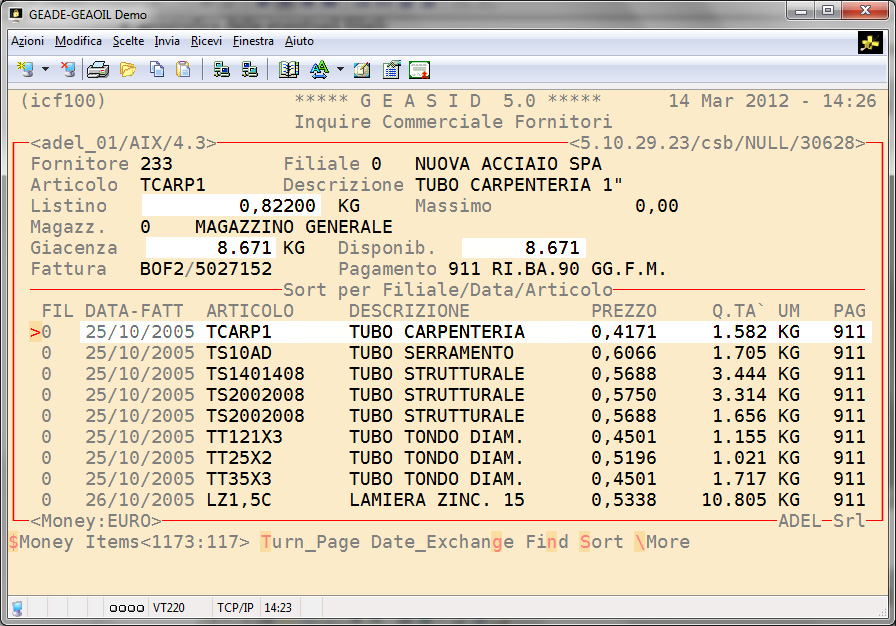Click the copy icon in toolbar
The width and height of the screenshot is (896, 626).
point(156,70)
